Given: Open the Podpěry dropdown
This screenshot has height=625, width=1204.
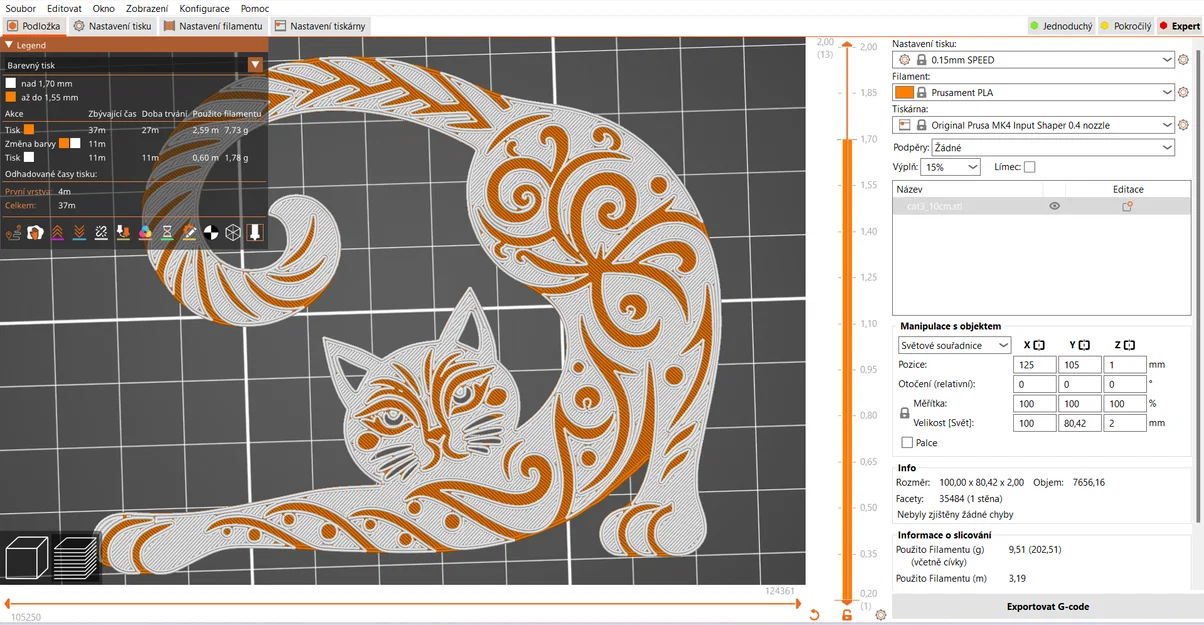Looking at the screenshot, I should [1052, 147].
